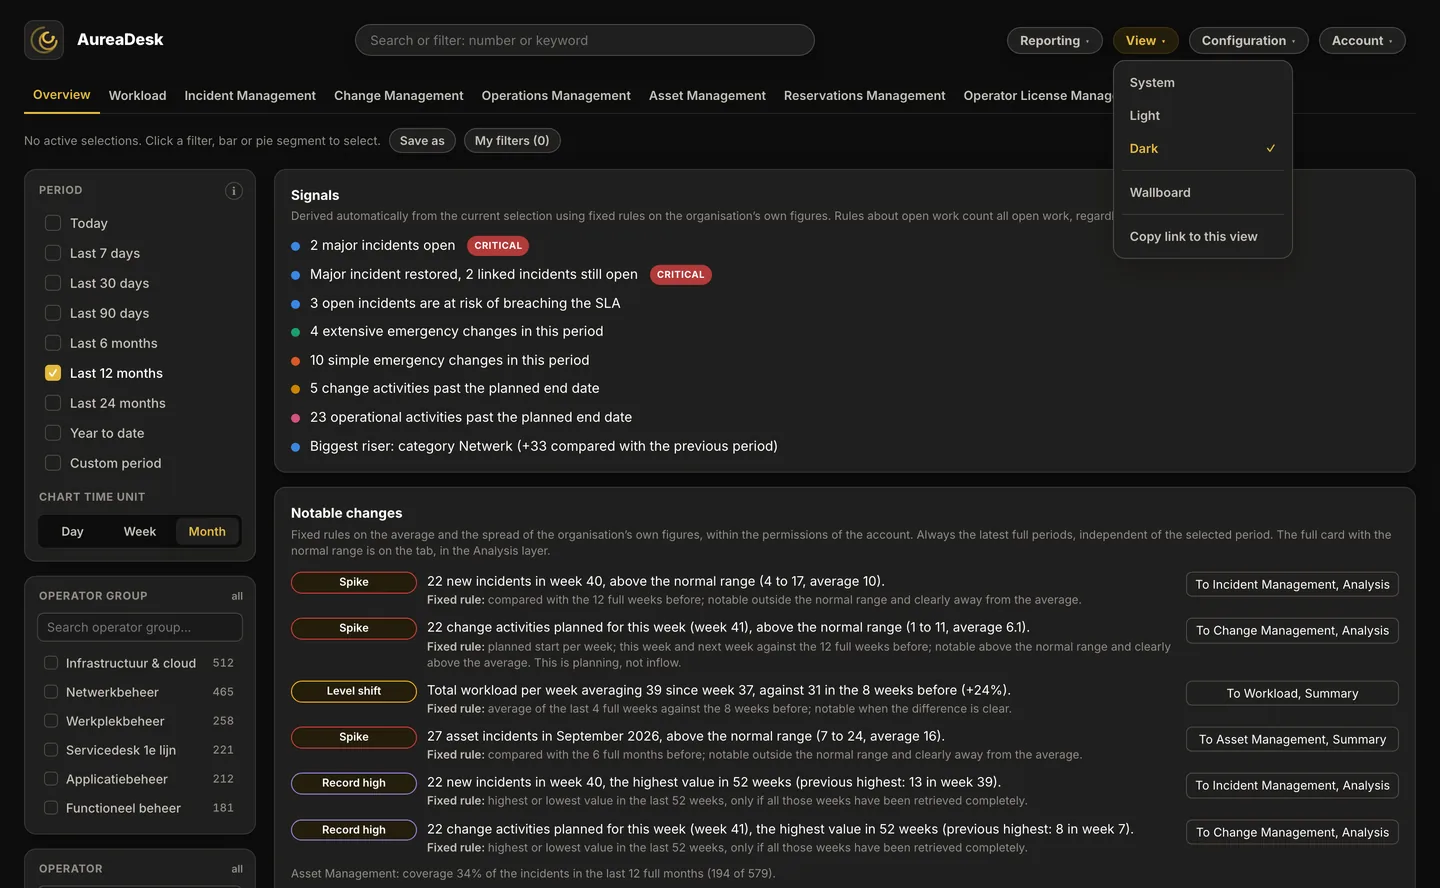Image resolution: width=1440 pixels, height=888 pixels.
Task: Check the Netwerkbeheer operator group
Action: point(51,692)
